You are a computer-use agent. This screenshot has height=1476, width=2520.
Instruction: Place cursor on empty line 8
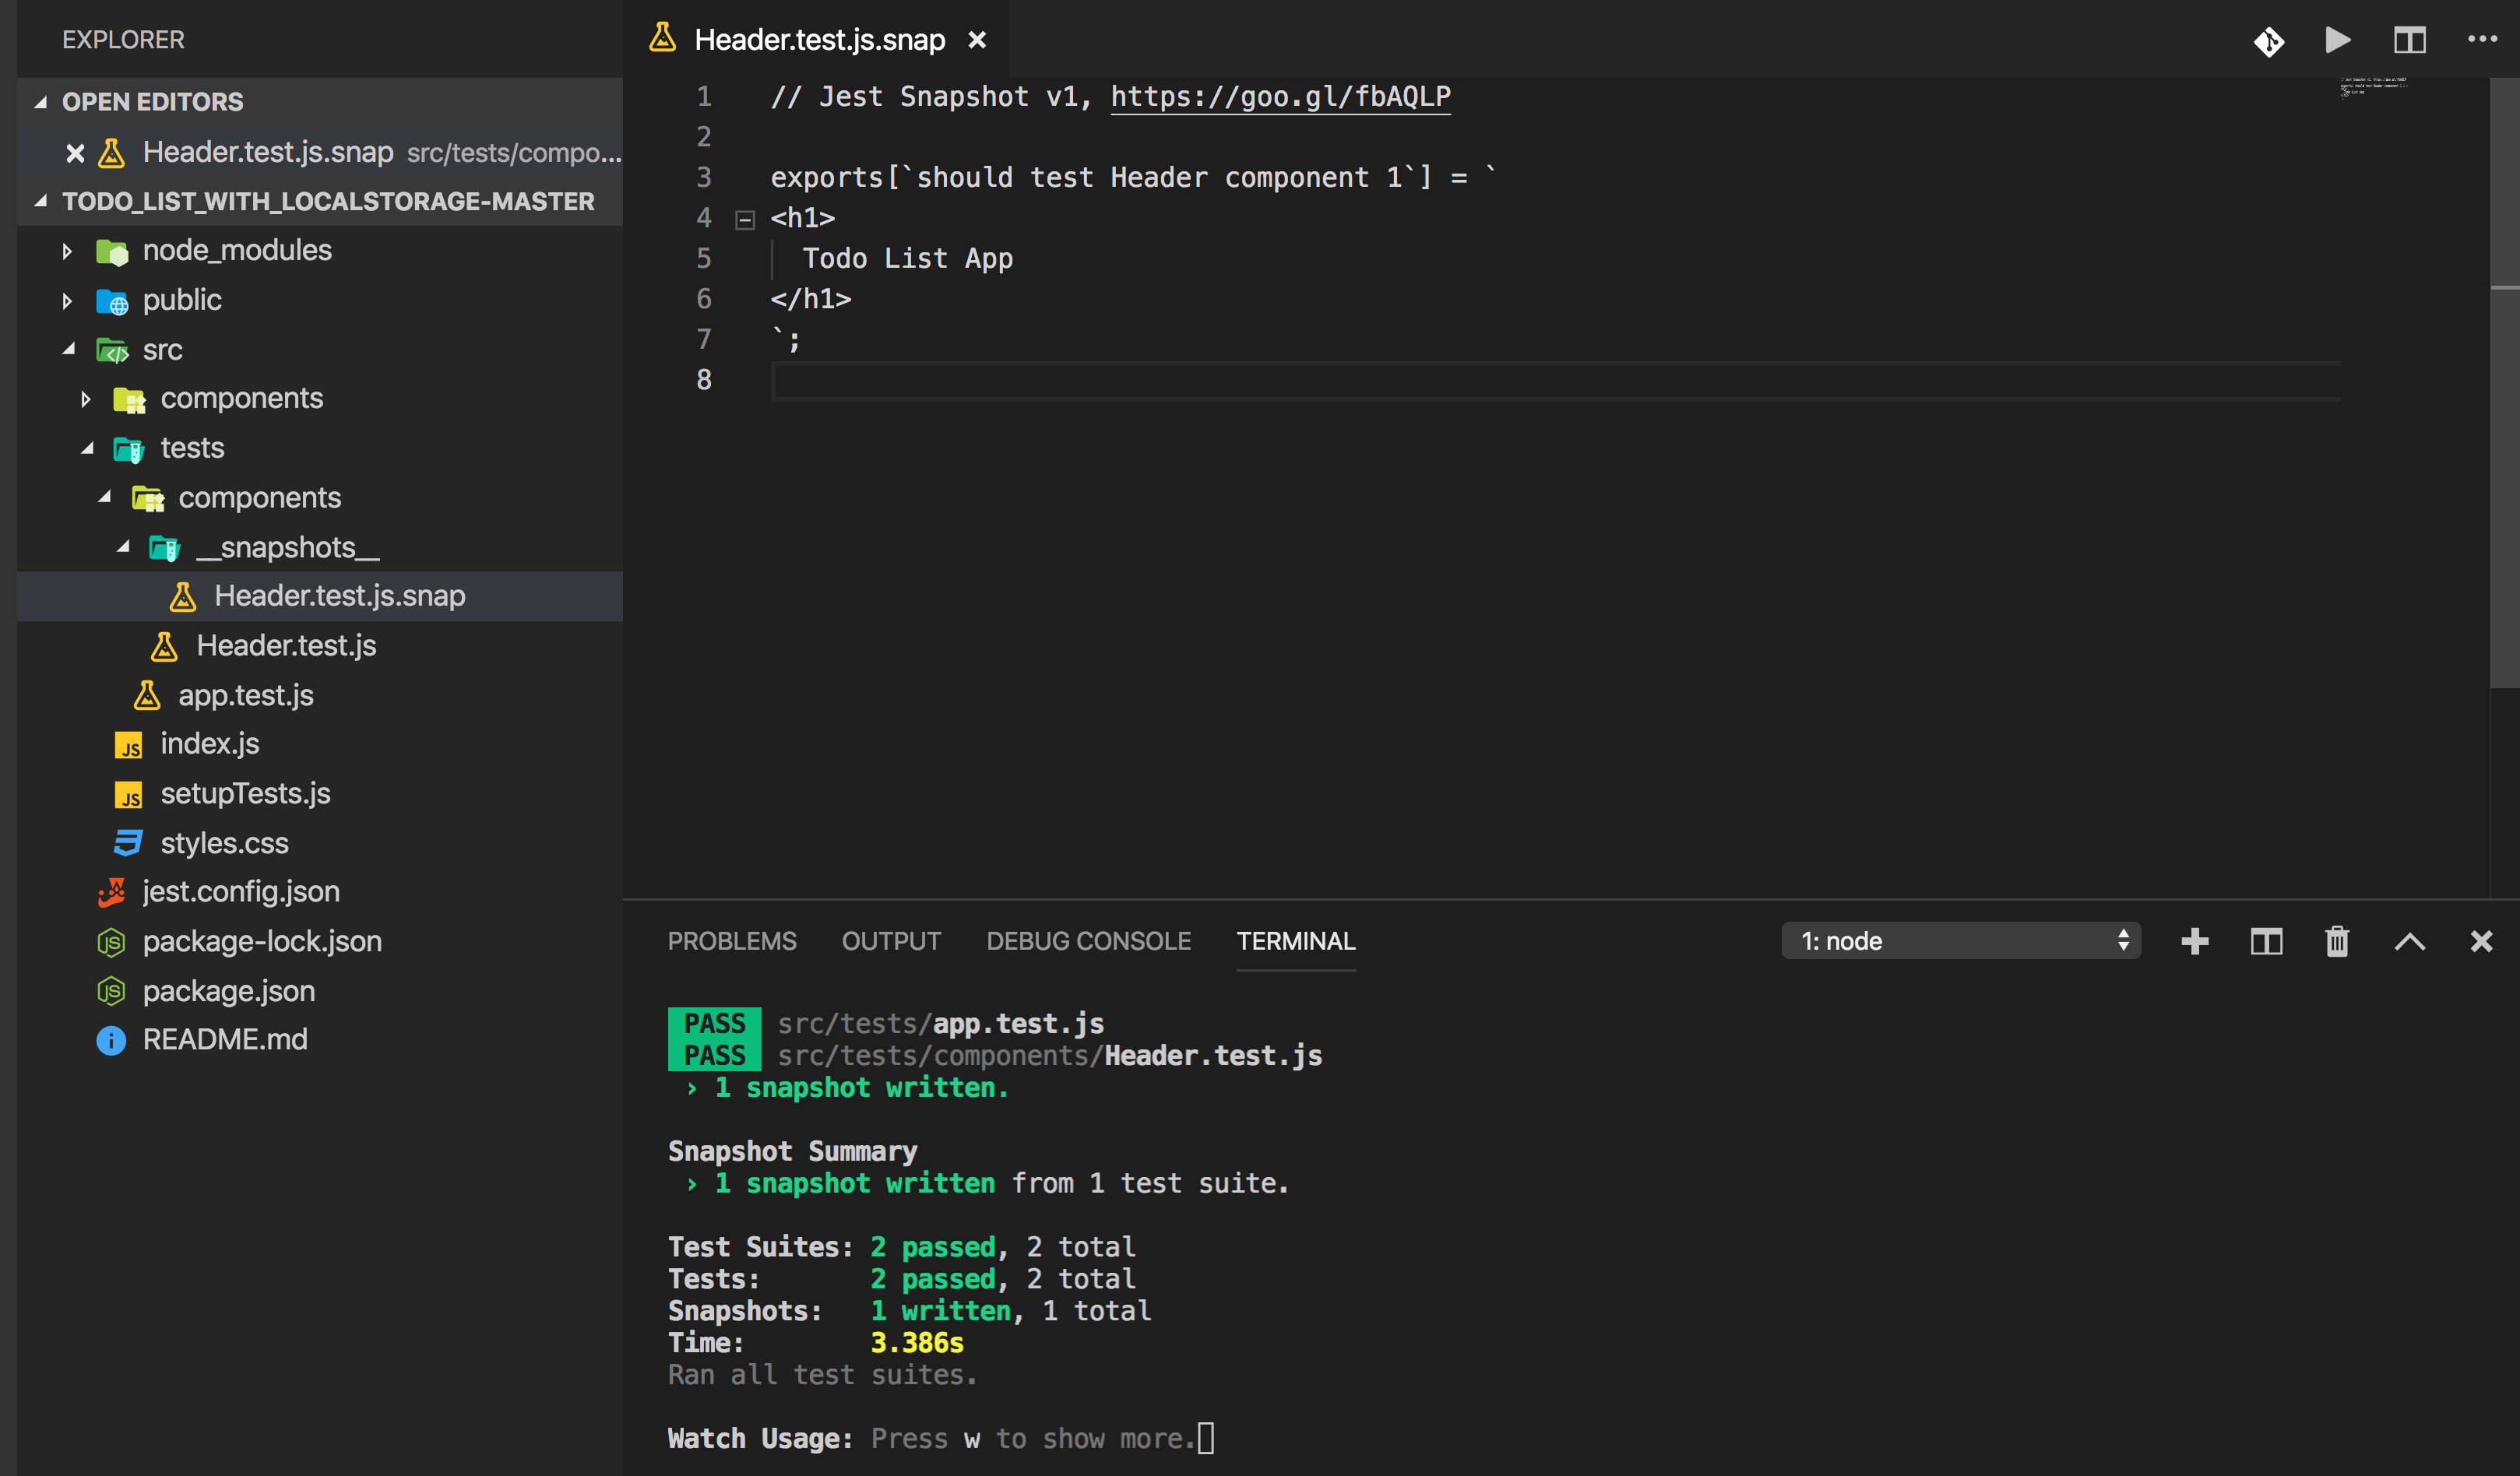pyautogui.click(x=1555, y=381)
